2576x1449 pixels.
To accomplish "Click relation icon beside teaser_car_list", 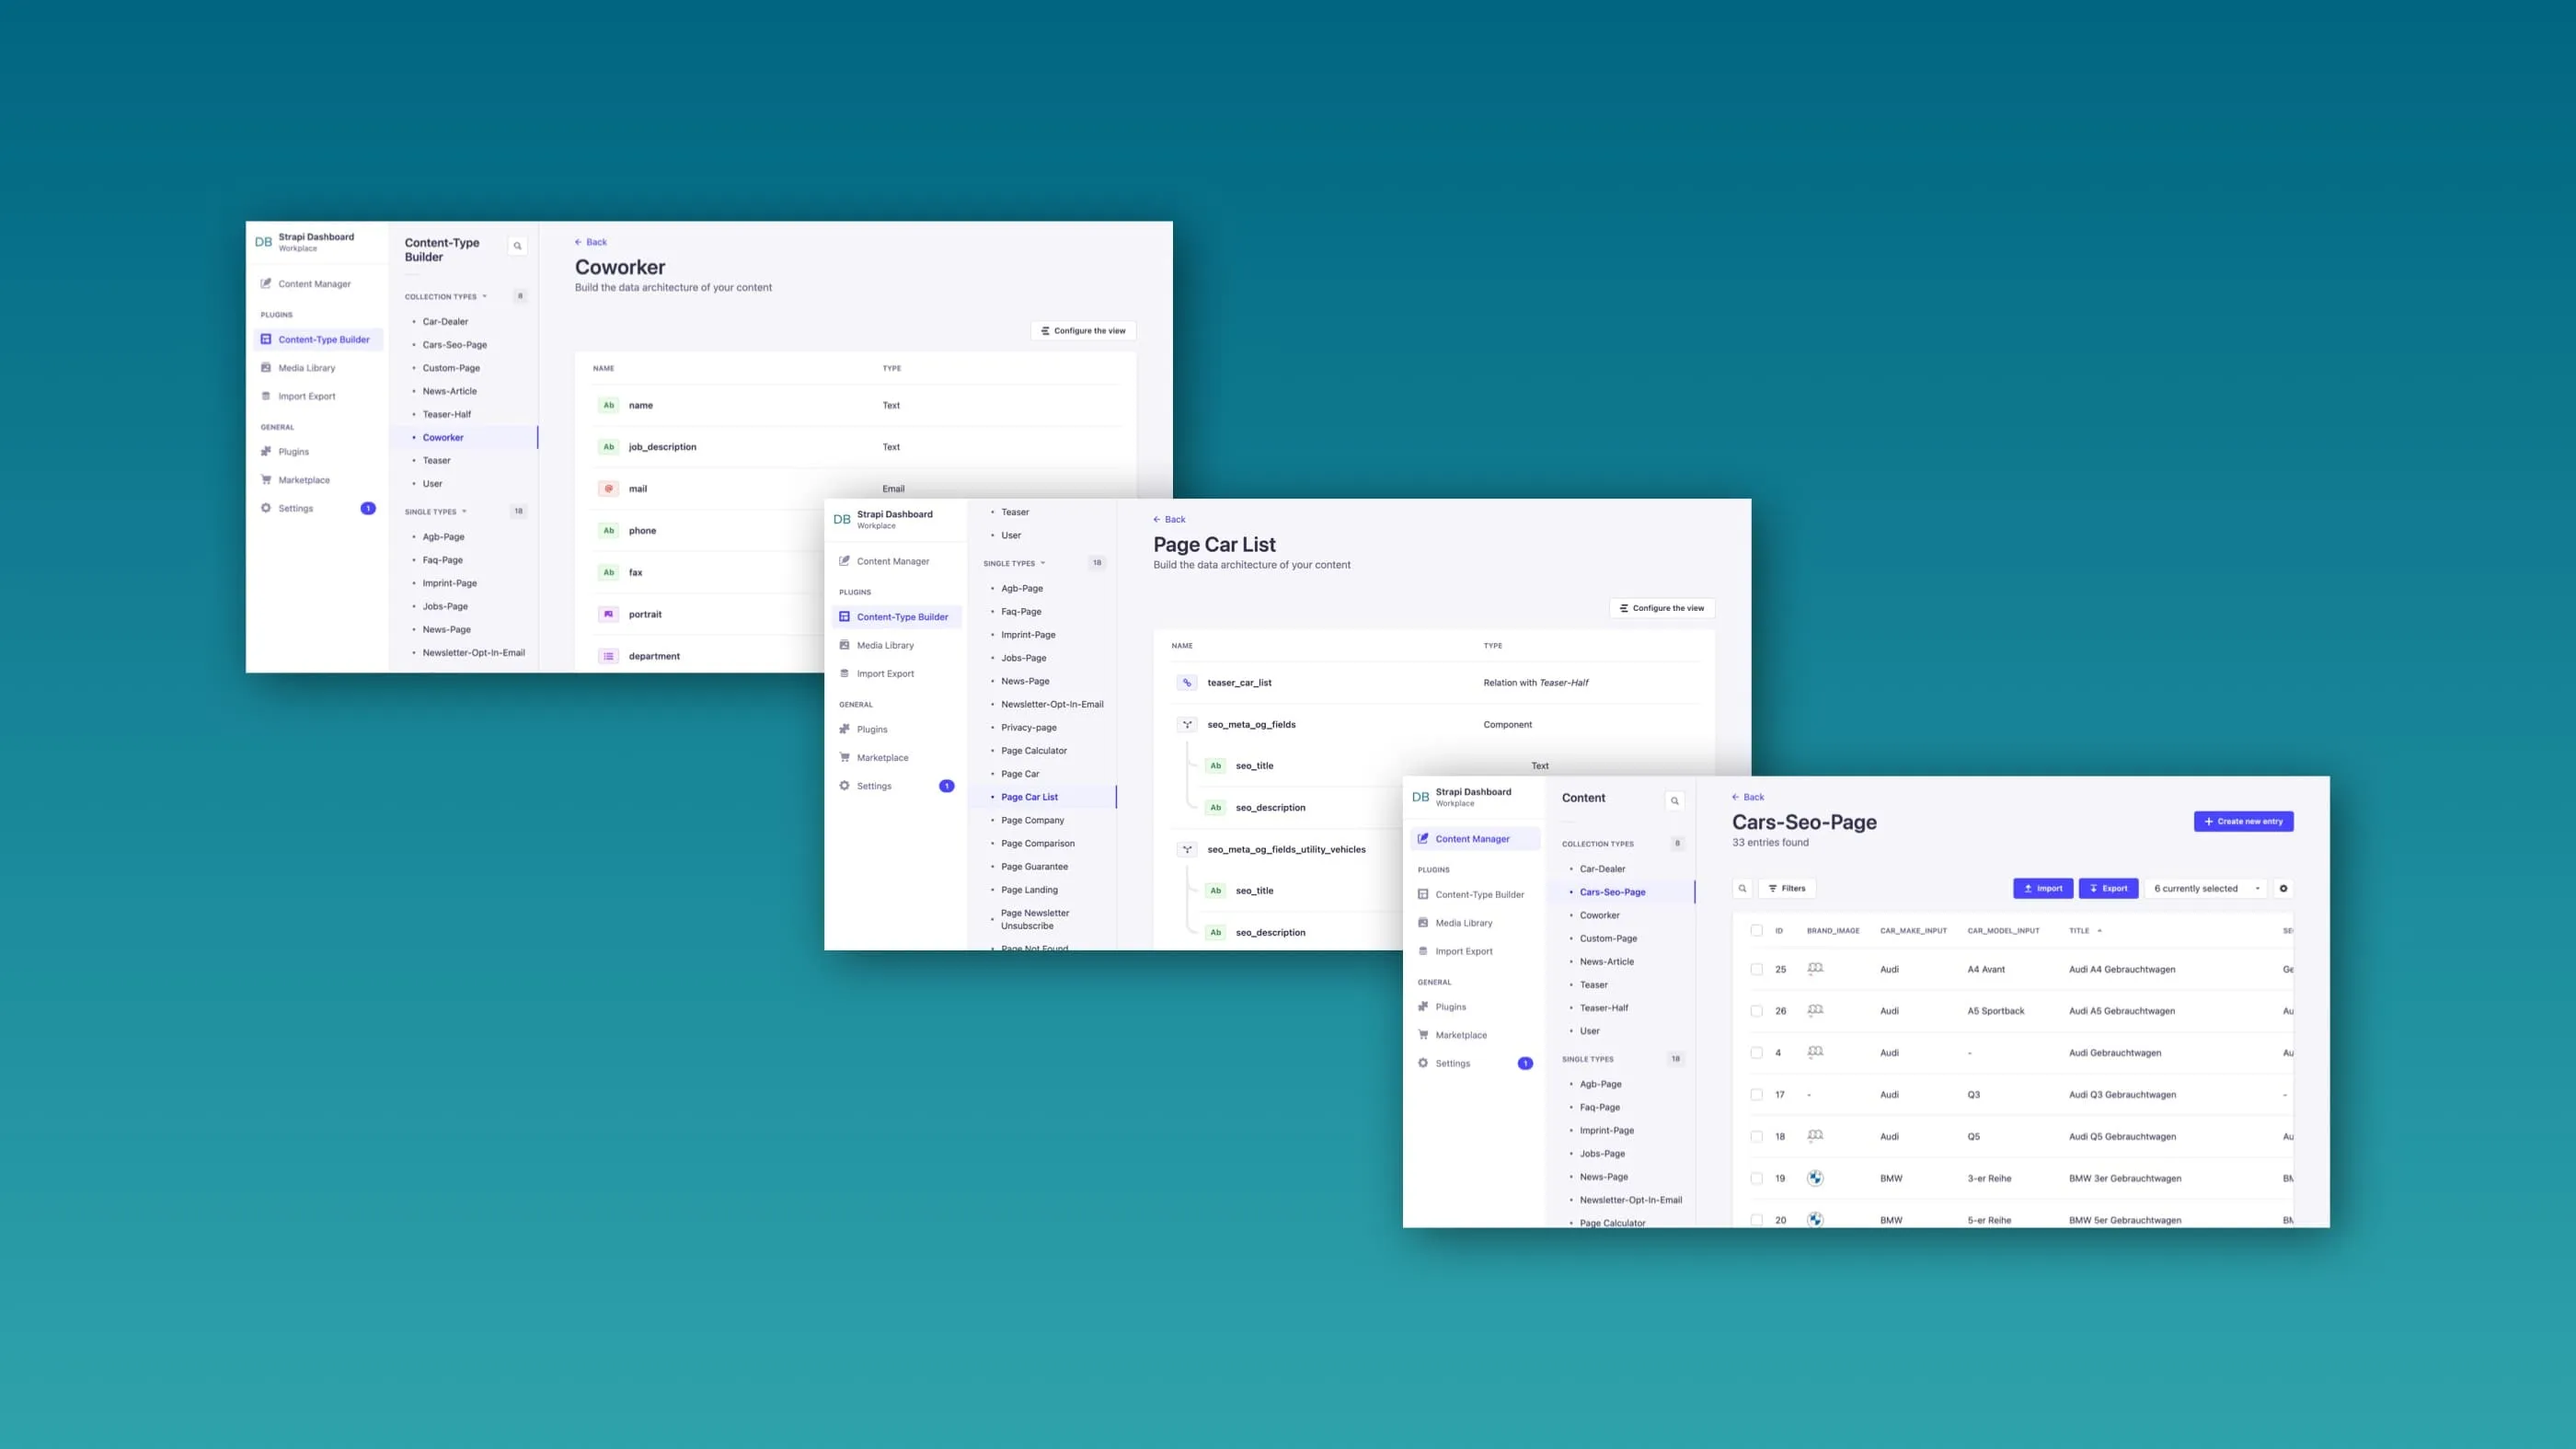I will (1187, 683).
